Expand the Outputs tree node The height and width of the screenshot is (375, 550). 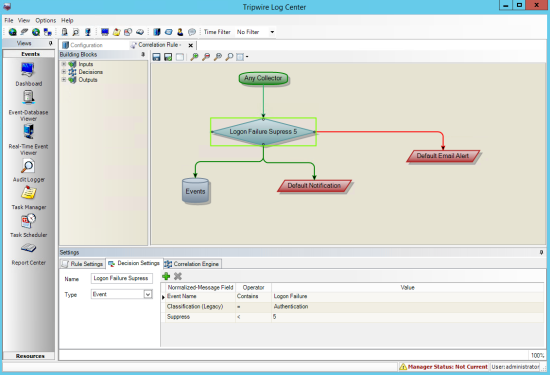pyautogui.click(x=64, y=80)
